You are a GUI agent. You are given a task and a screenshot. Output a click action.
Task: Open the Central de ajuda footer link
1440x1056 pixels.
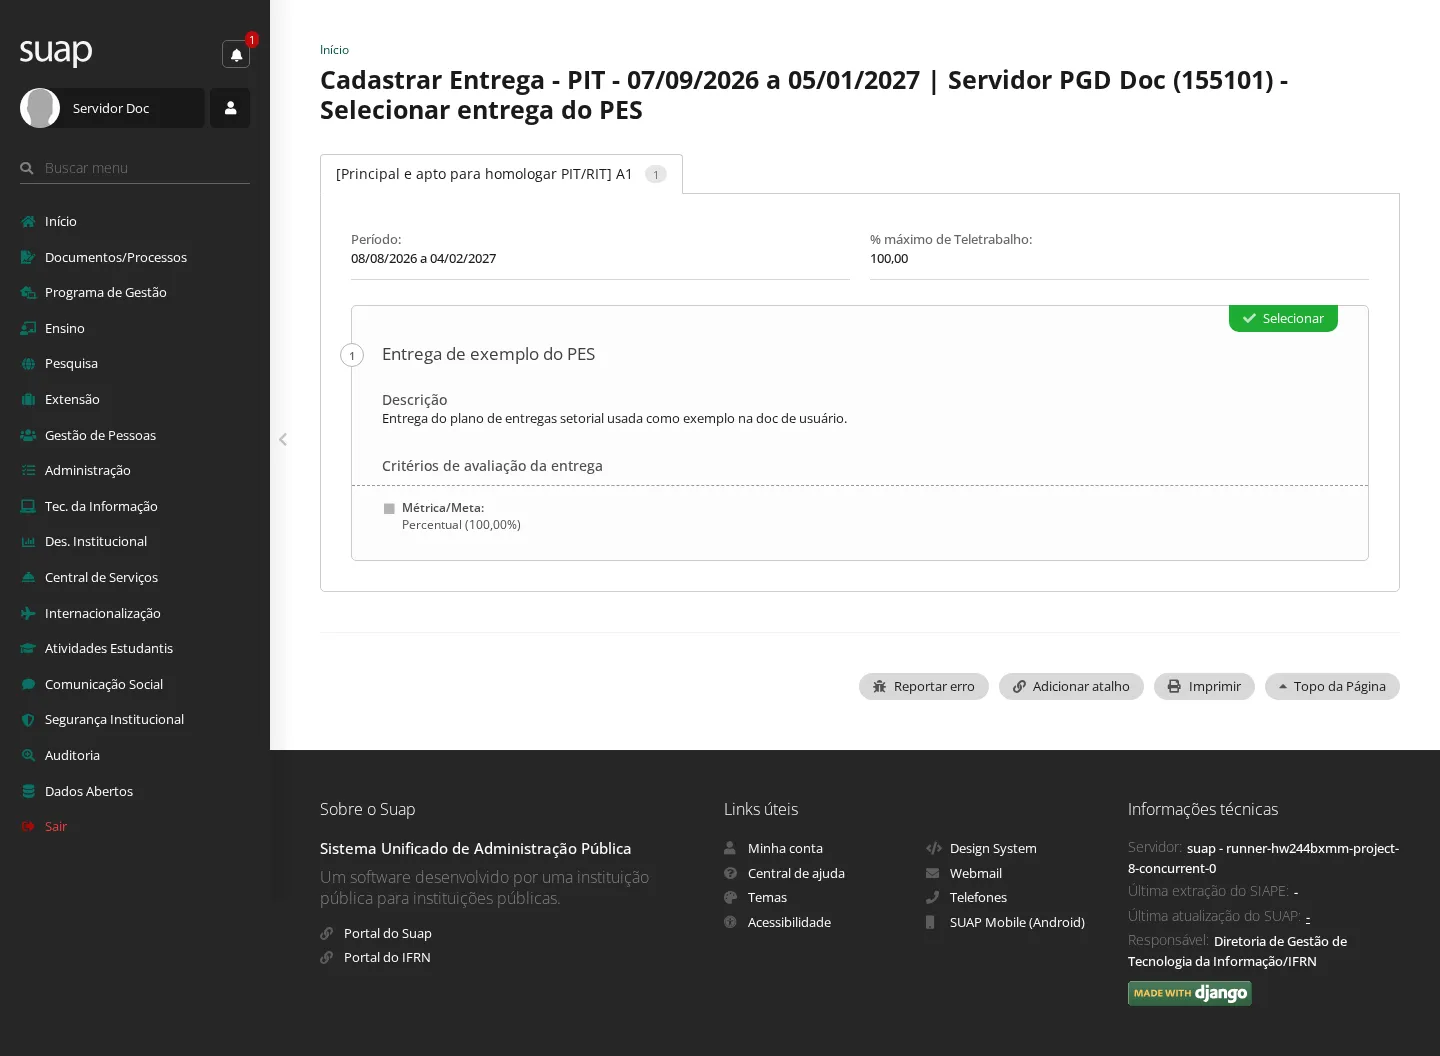pyautogui.click(x=796, y=873)
